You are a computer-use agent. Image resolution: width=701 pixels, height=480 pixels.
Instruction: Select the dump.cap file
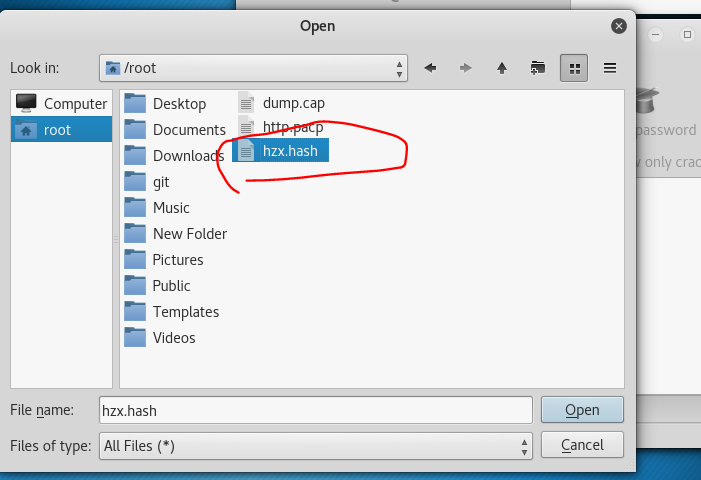coord(292,103)
